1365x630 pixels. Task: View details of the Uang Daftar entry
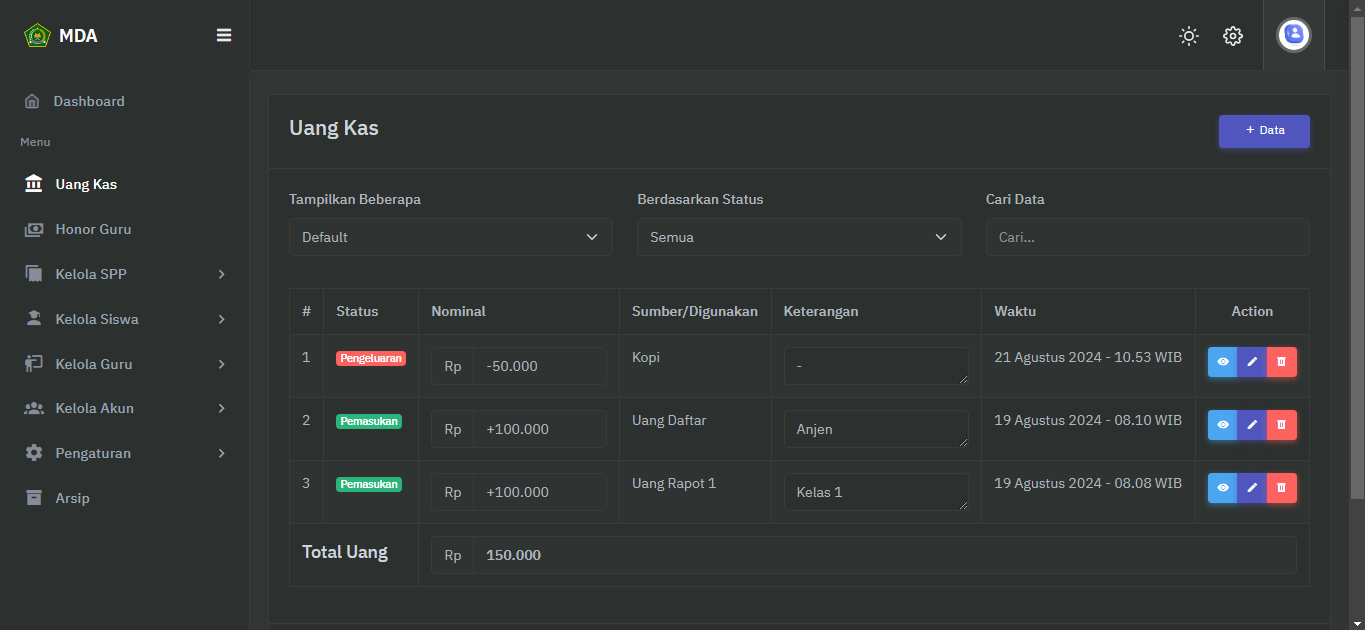coord(1222,425)
